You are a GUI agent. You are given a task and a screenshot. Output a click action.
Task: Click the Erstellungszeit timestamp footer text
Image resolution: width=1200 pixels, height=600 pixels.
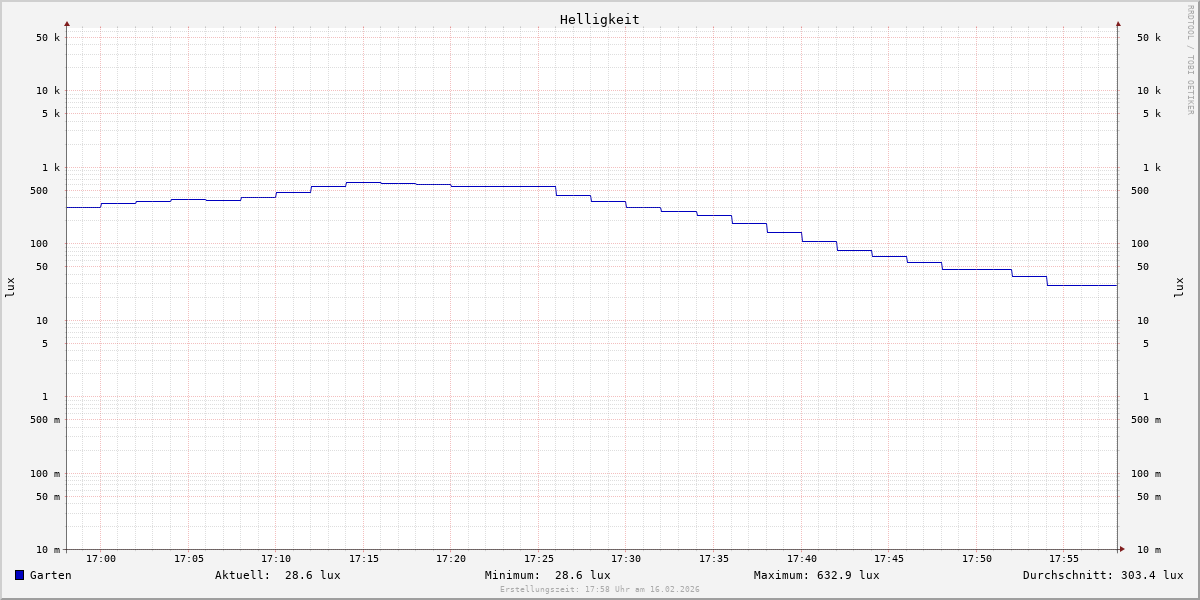tap(599, 590)
